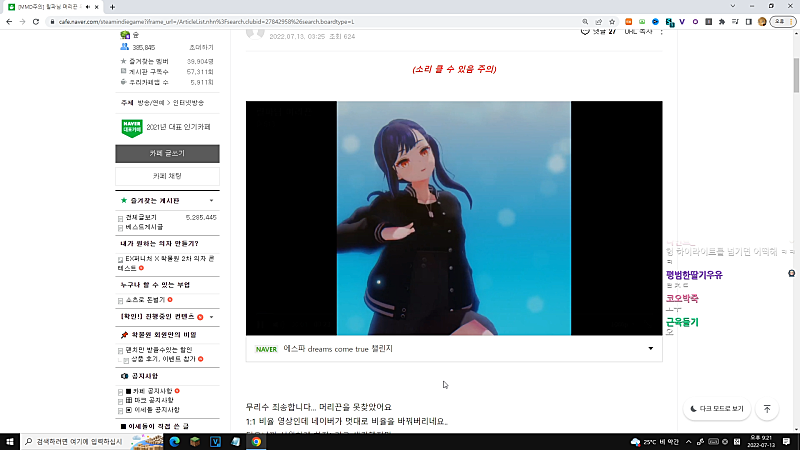800x450 pixels.
Task: Click 초대하기 invite link beside member count
Action: (202, 47)
